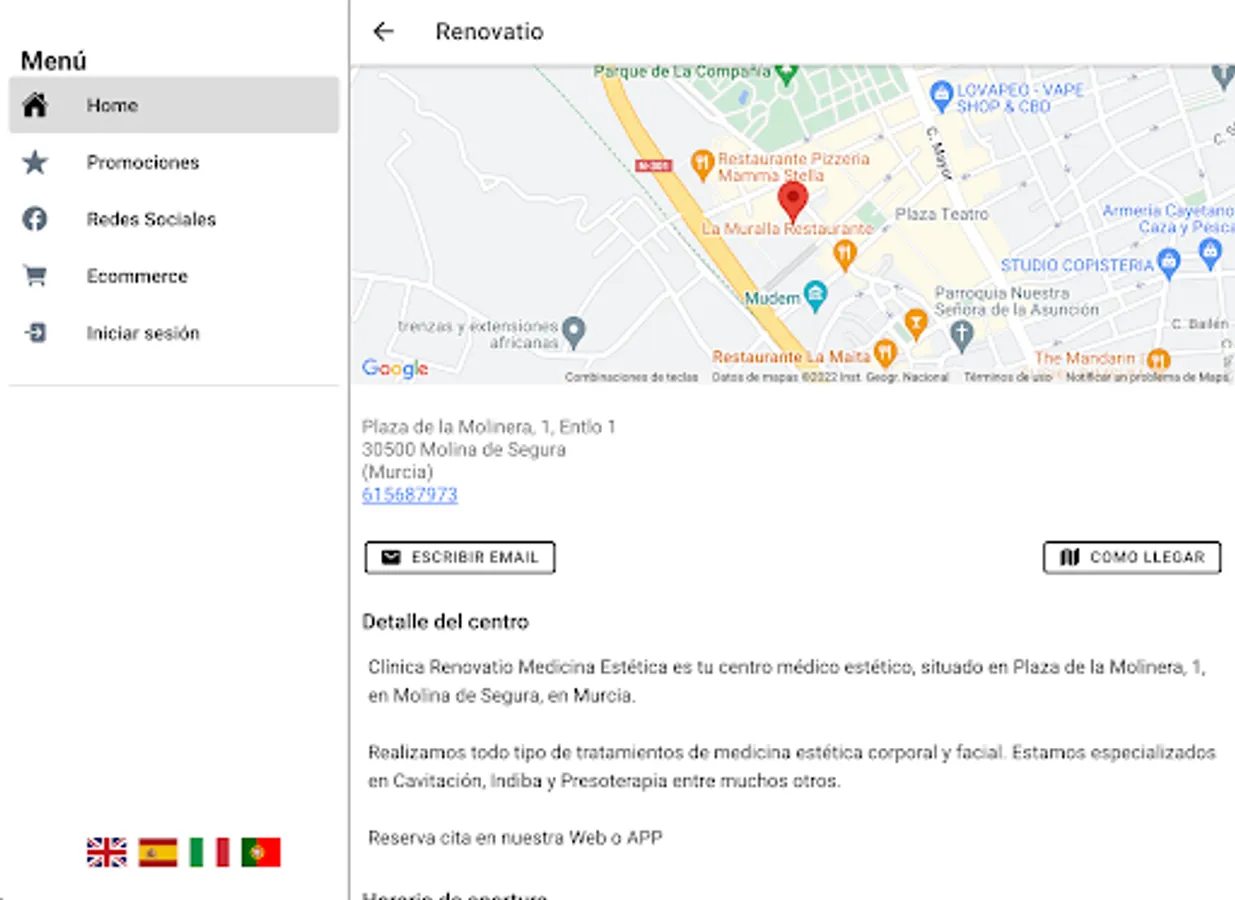Click Notificar un problema de Maps
The width and height of the screenshot is (1235, 900).
1147,377
